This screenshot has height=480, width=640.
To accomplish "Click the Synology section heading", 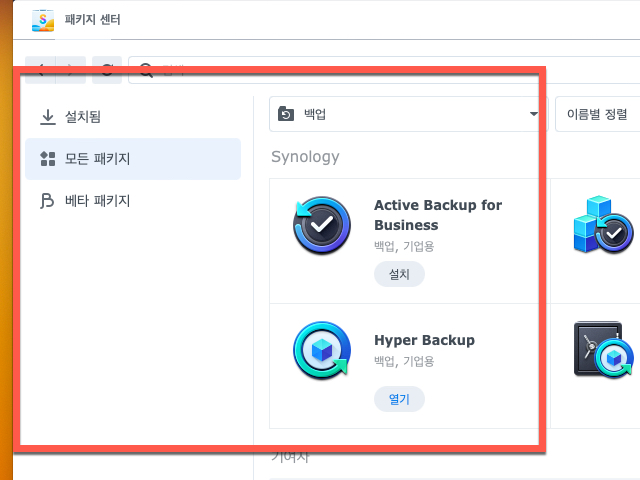I will [x=305, y=157].
